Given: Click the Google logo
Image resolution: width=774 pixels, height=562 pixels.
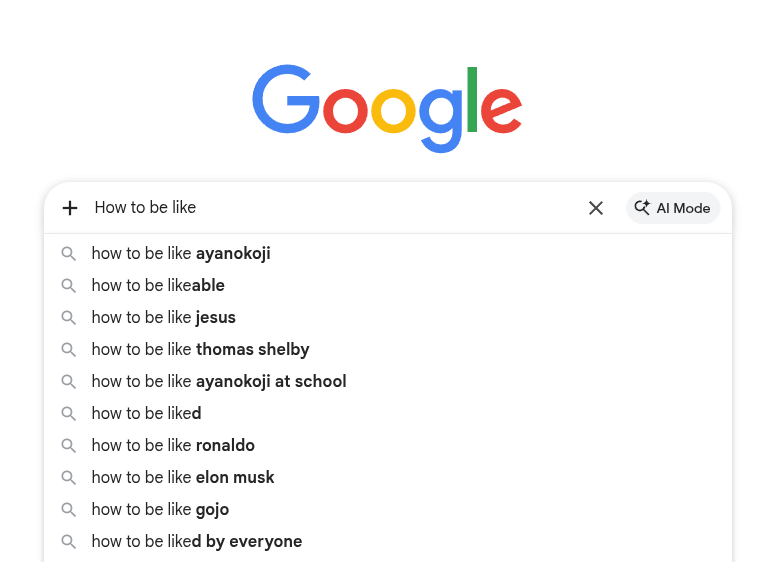Looking at the screenshot, I should point(387,109).
